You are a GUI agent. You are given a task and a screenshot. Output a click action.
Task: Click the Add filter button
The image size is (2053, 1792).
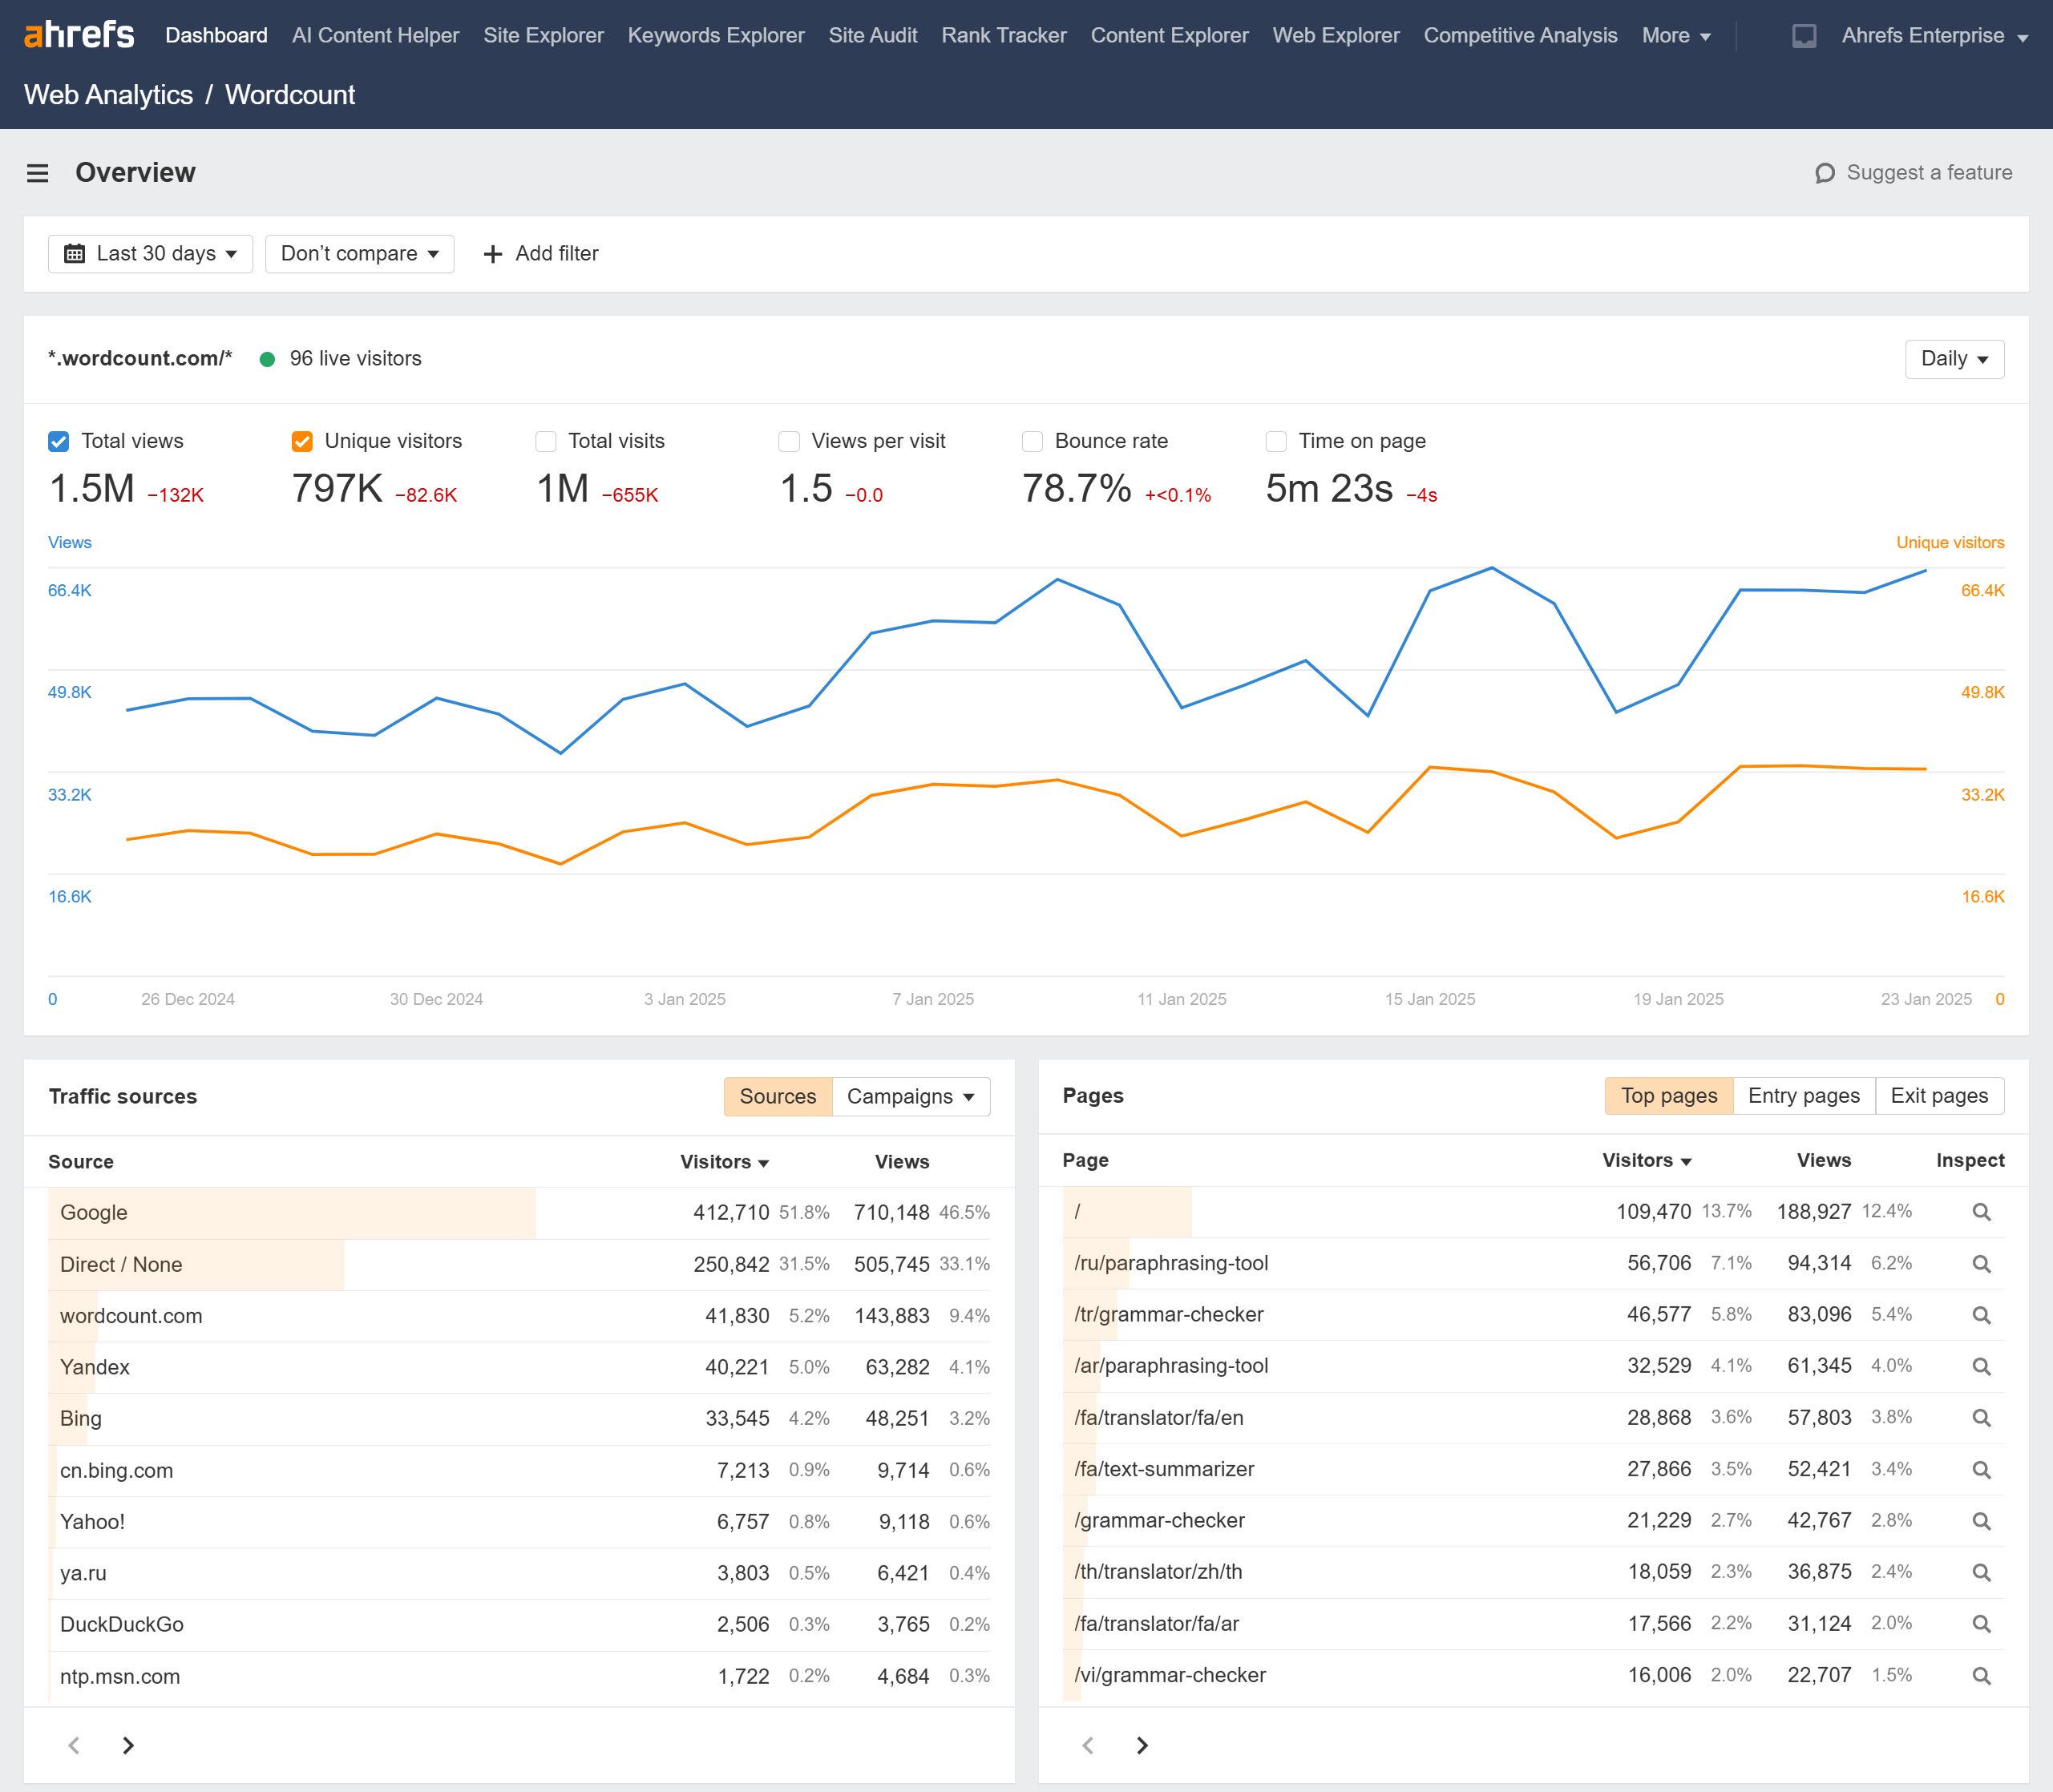[x=541, y=253]
